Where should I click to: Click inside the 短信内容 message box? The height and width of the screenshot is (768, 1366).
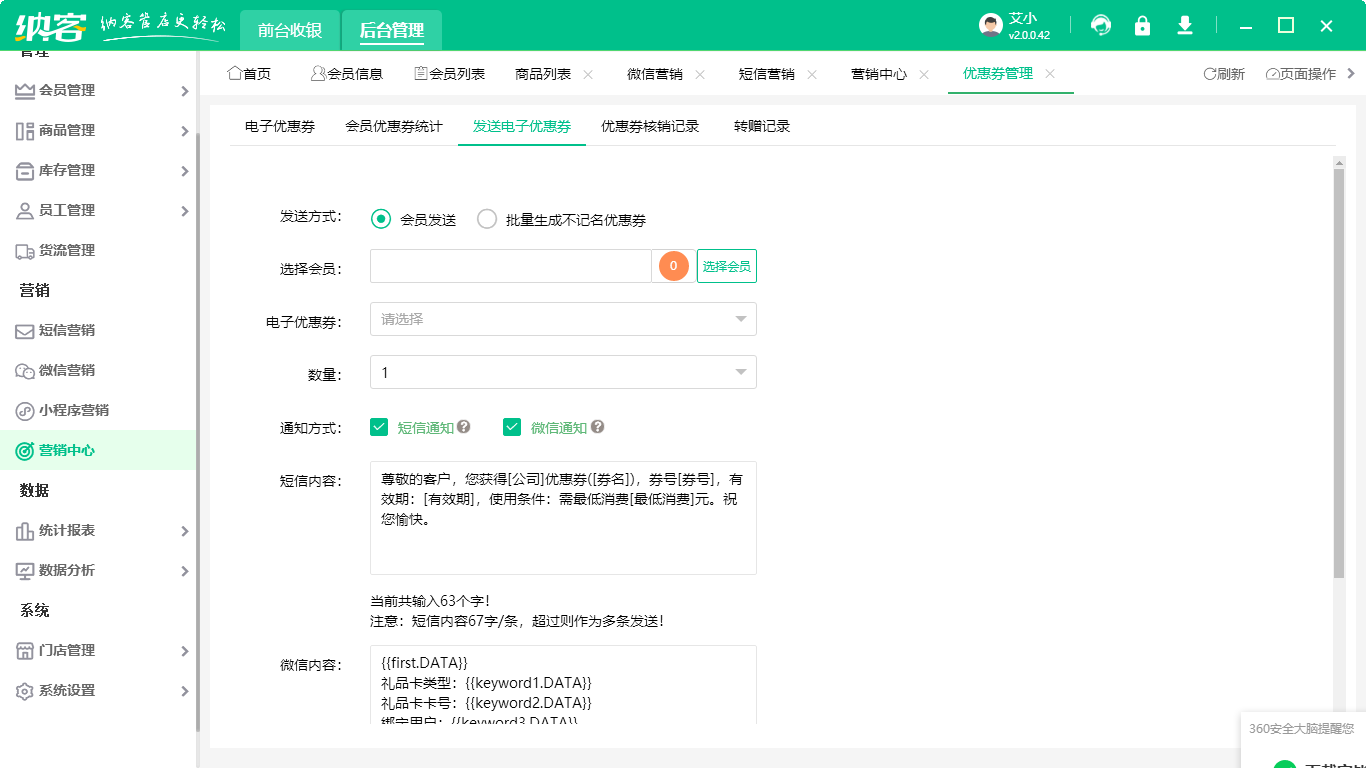(x=562, y=517)
